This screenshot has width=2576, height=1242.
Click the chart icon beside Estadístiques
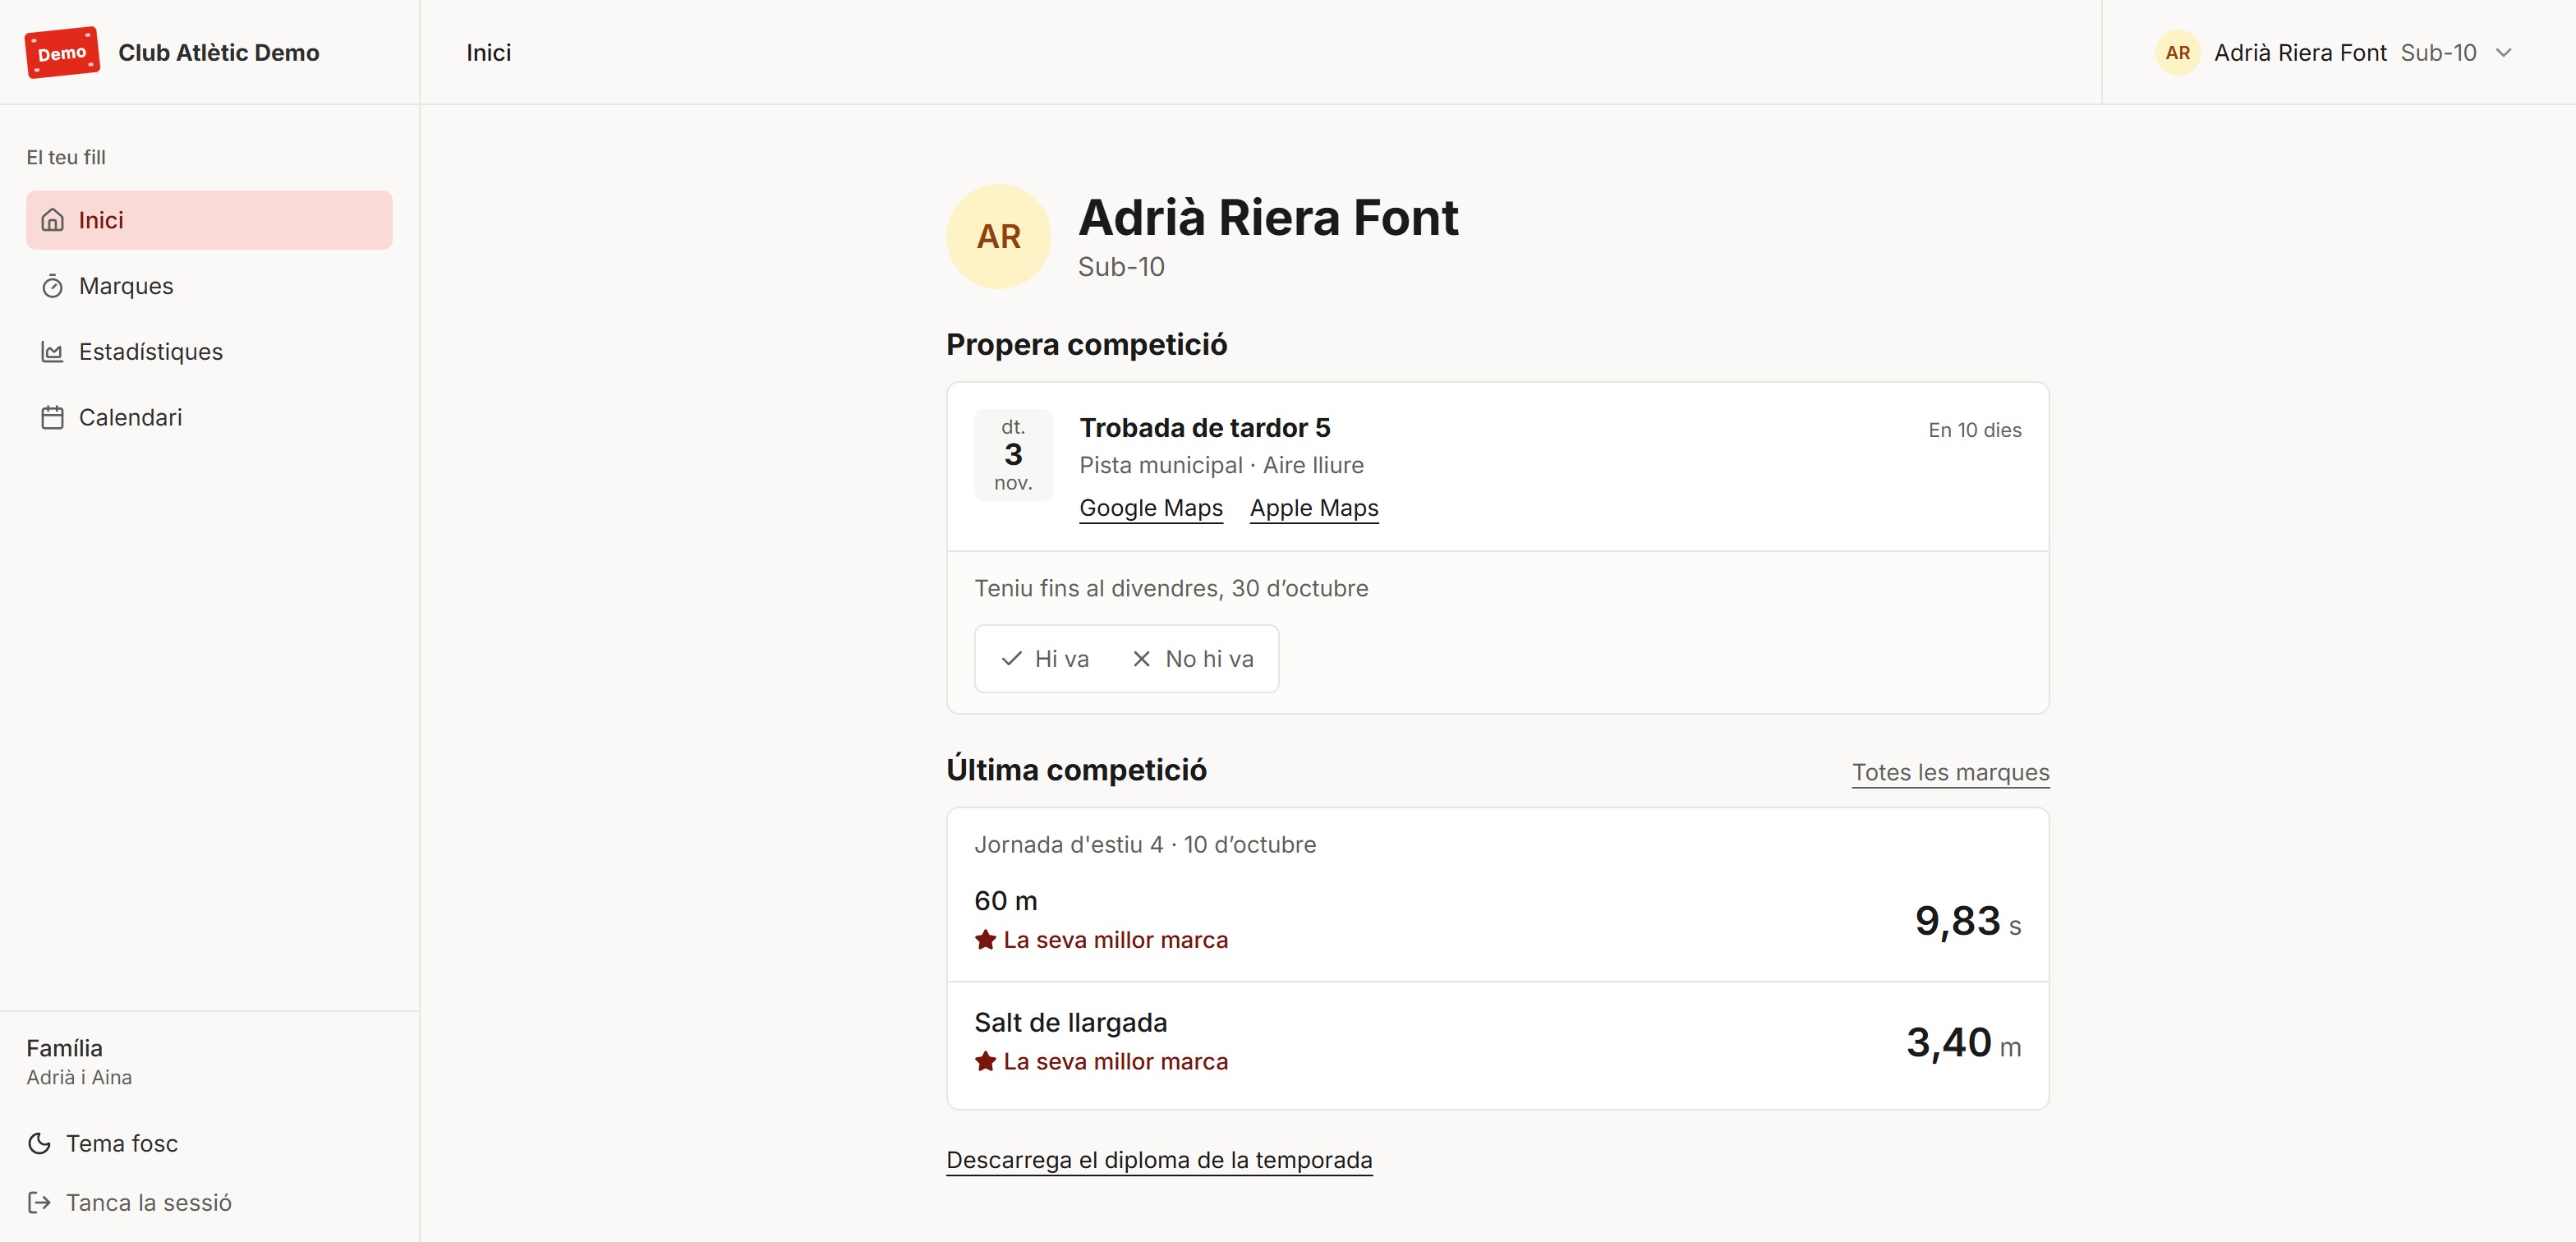tap(53, 352)
